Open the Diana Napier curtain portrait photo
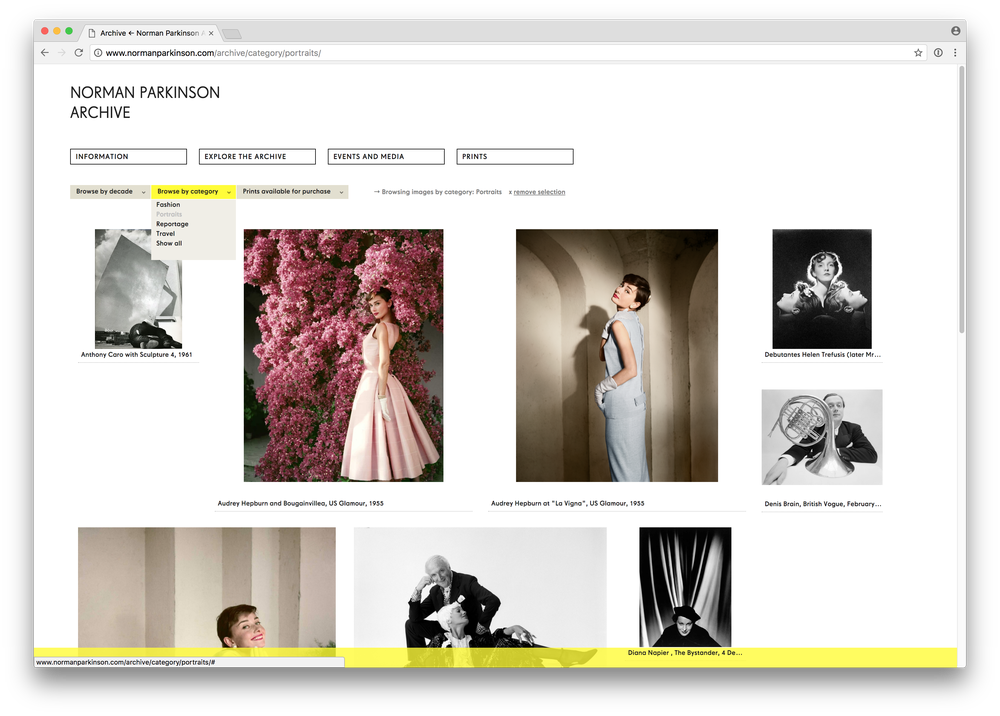 [x=685, y=587]
